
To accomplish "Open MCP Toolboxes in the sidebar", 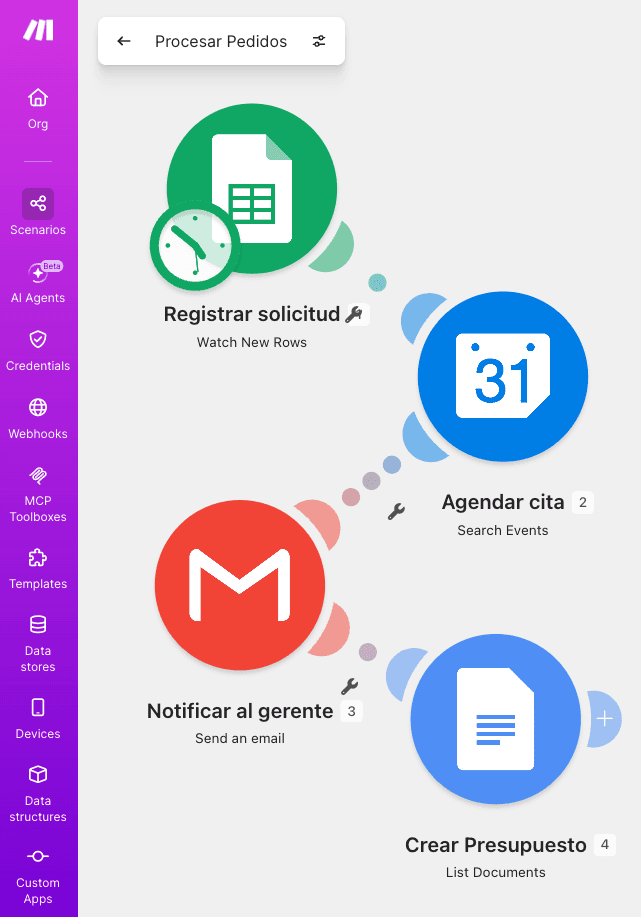I will 38,494.
